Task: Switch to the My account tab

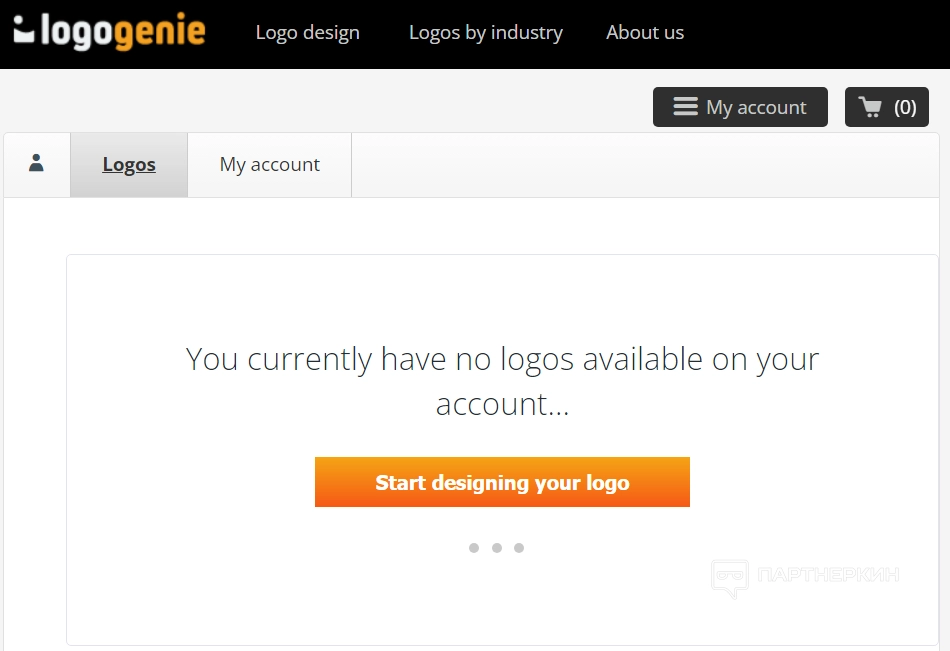Action: click(x=270, y=165)
